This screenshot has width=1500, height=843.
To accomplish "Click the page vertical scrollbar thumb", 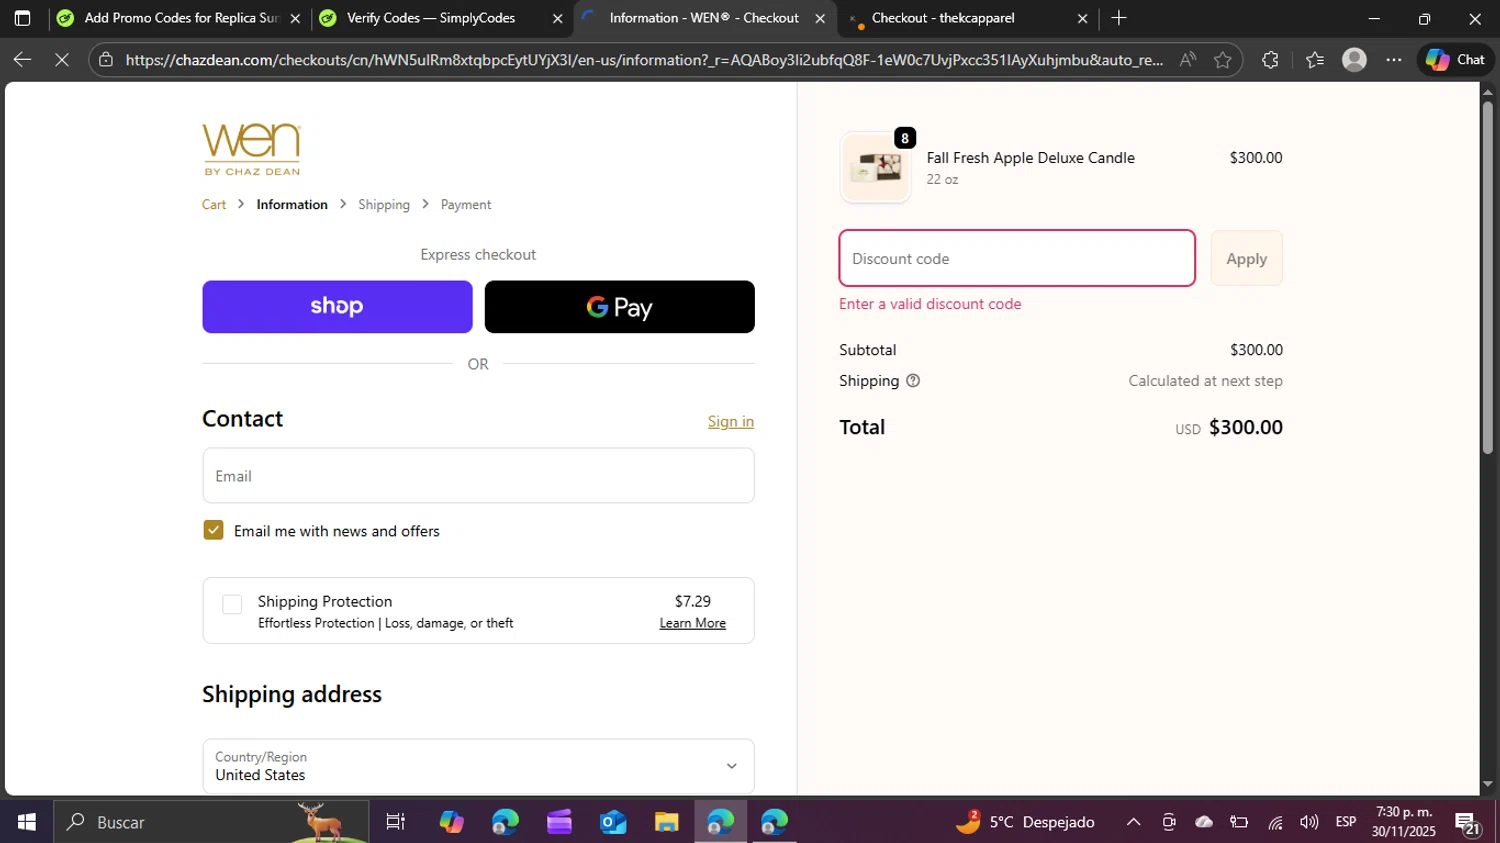I will (1487, 275).
